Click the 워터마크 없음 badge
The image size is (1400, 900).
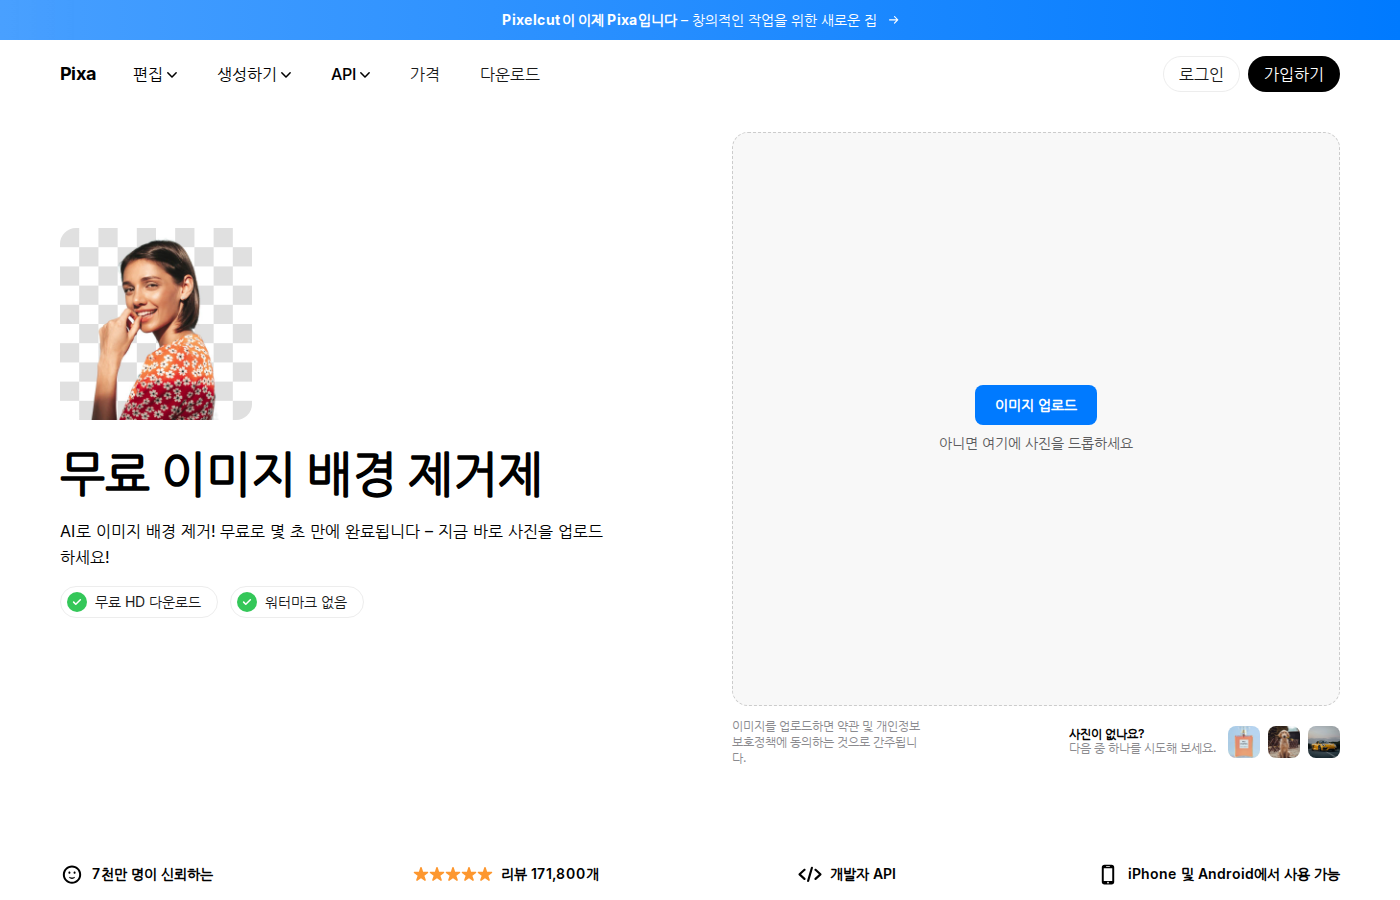296,601
